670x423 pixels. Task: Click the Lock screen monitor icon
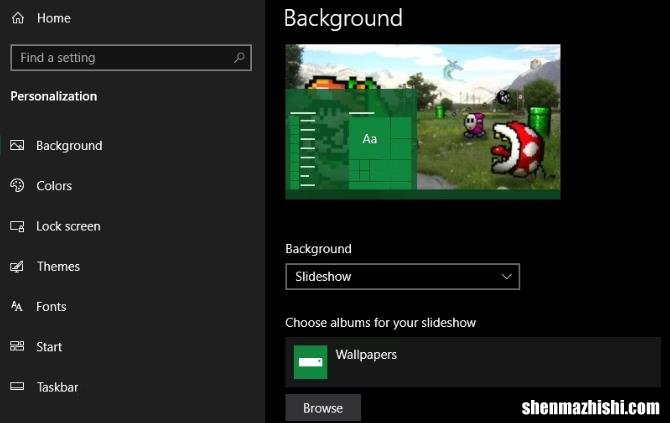pos(17,226)
